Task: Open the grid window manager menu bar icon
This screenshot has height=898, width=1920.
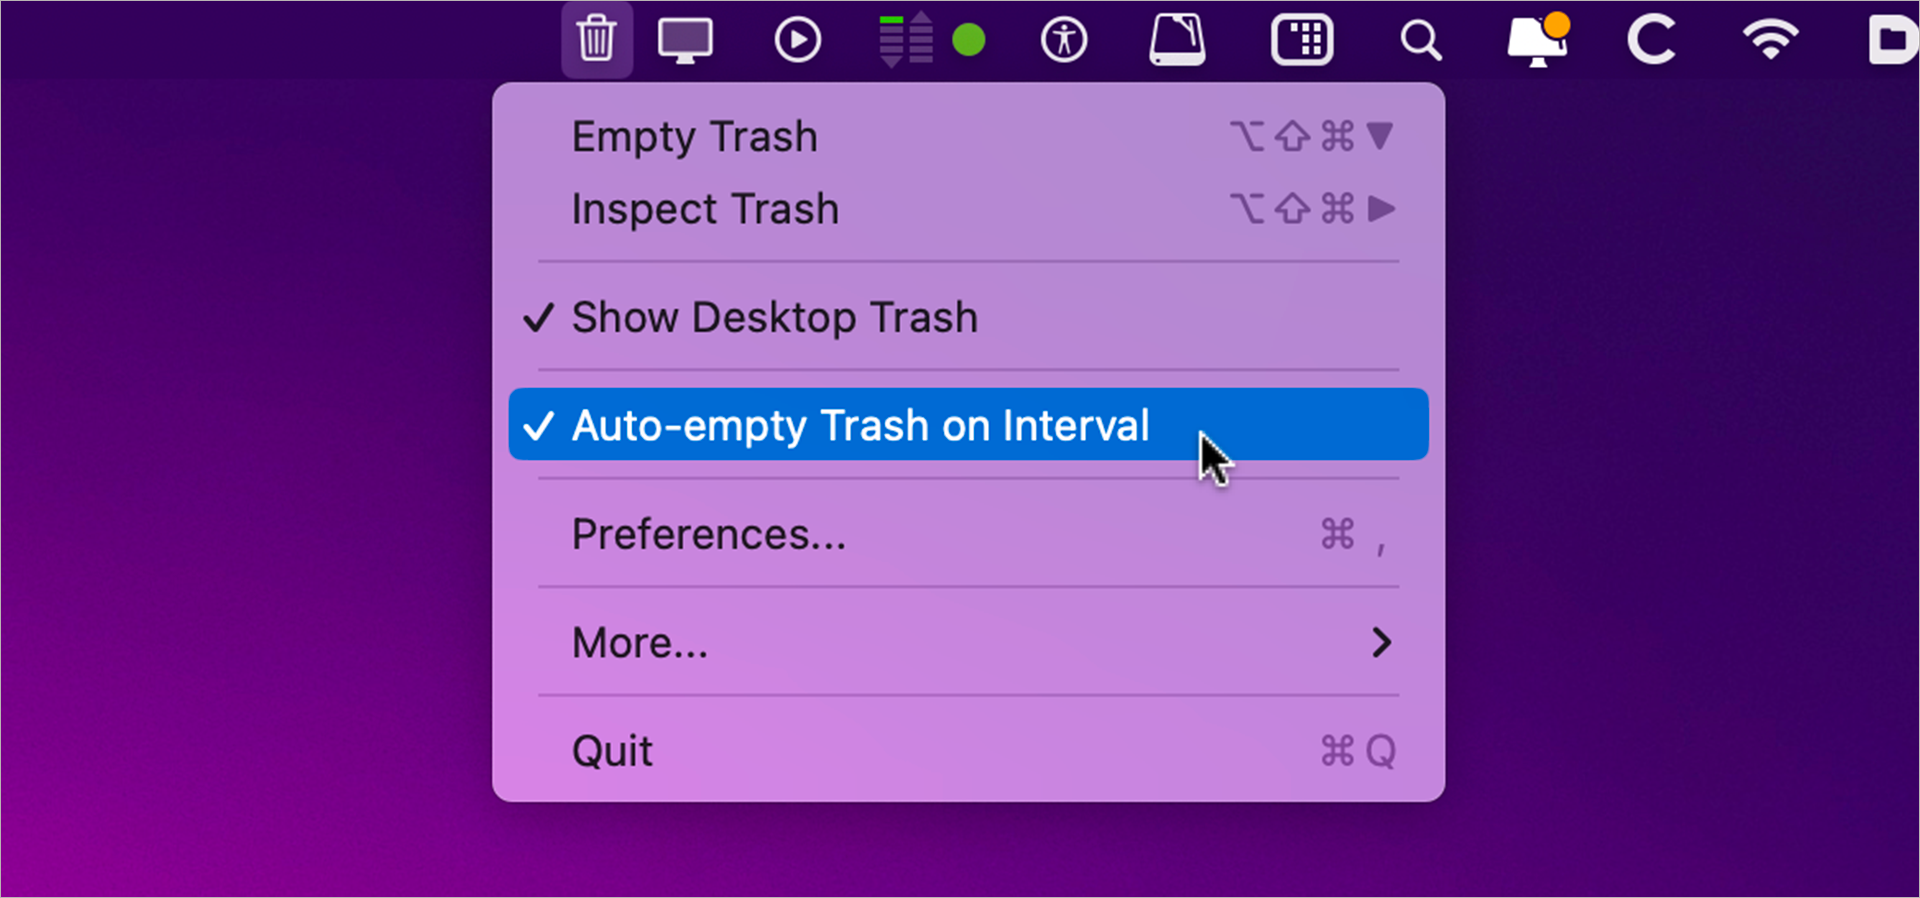Action: [x=1302, y=40]
